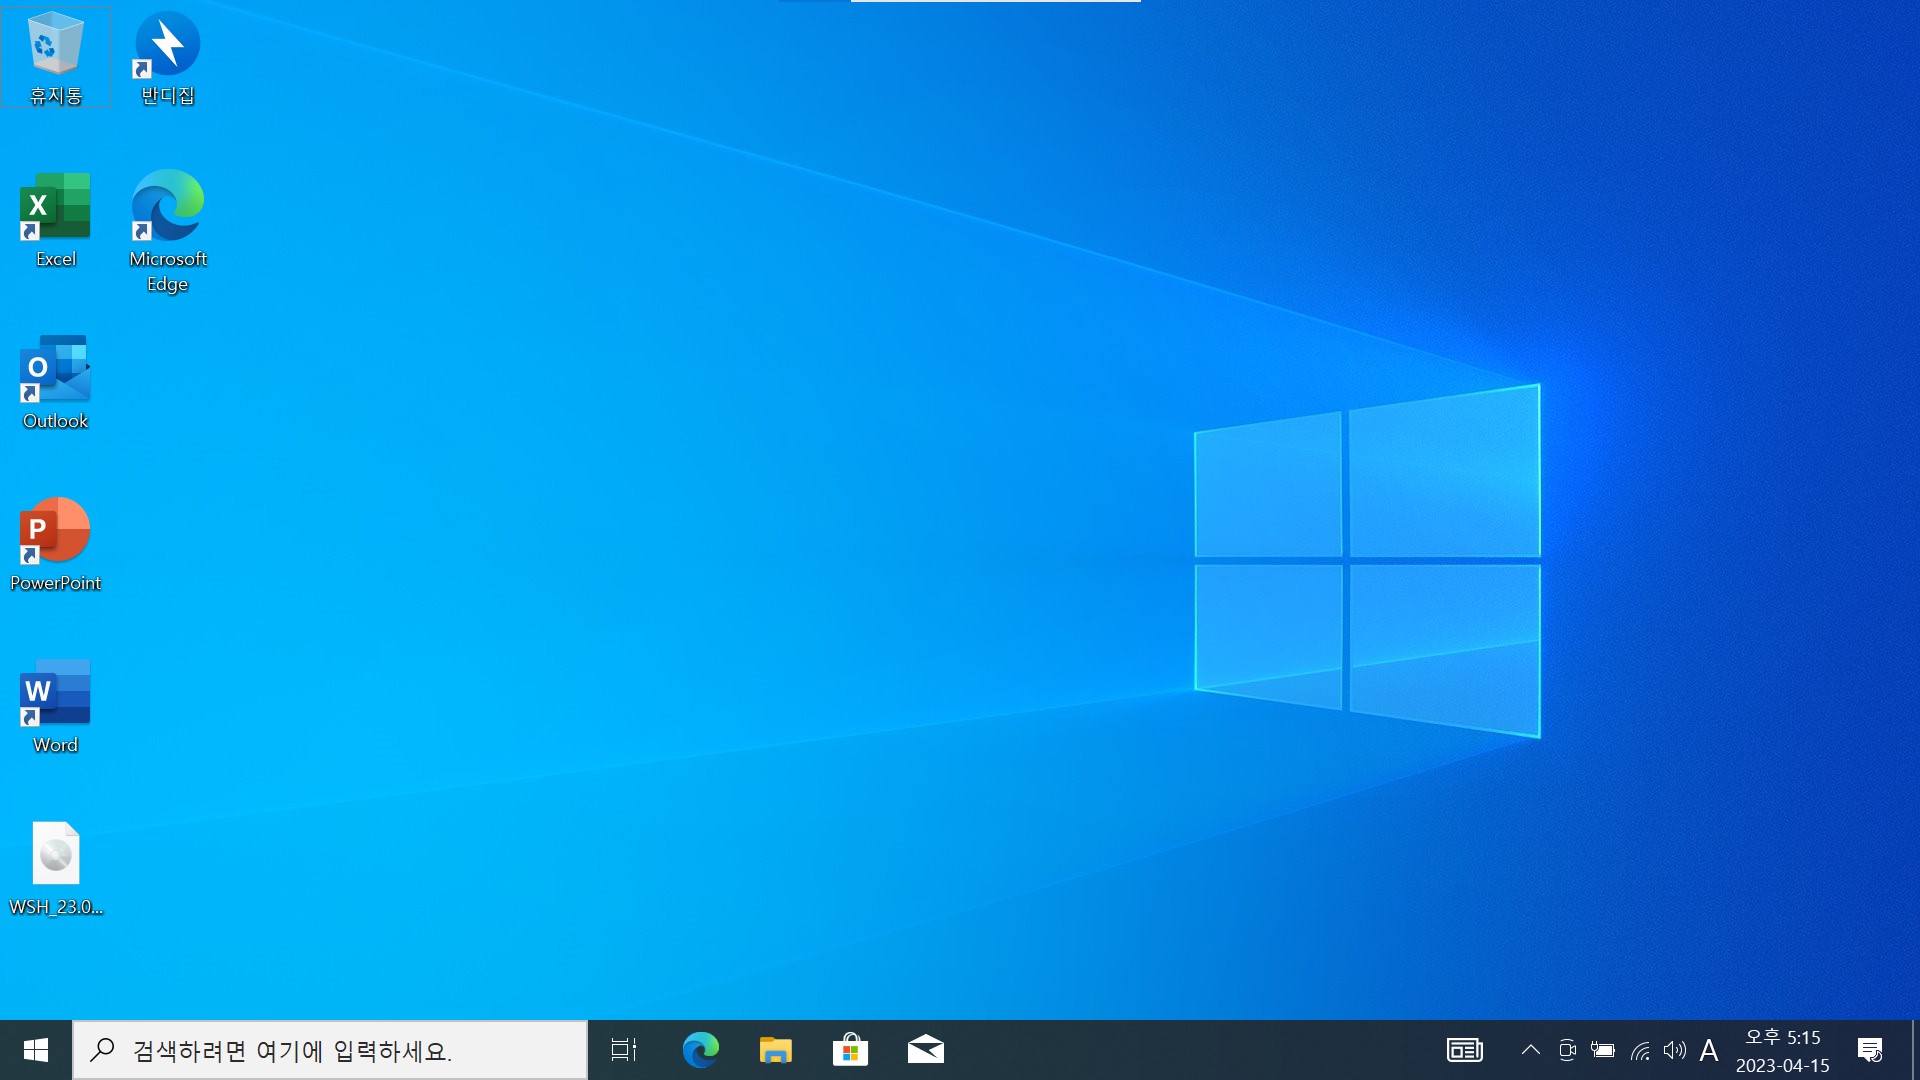Viewport: 1920px width, 1080px height.
Task: Toggle the IME input mode 'A' indicator
Action: tap(1709, 1050)
